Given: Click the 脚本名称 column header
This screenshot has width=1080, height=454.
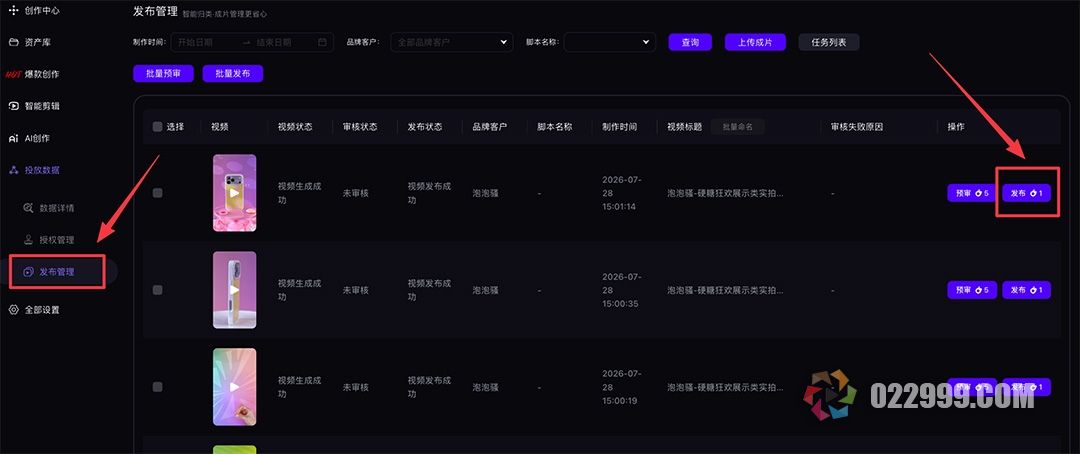Looking at the screenshot, I should pos(554,127).
